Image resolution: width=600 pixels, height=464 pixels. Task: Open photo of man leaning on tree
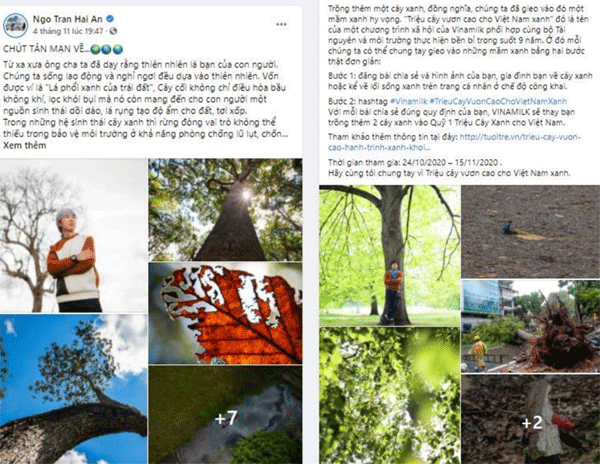(x=390, y=255)
